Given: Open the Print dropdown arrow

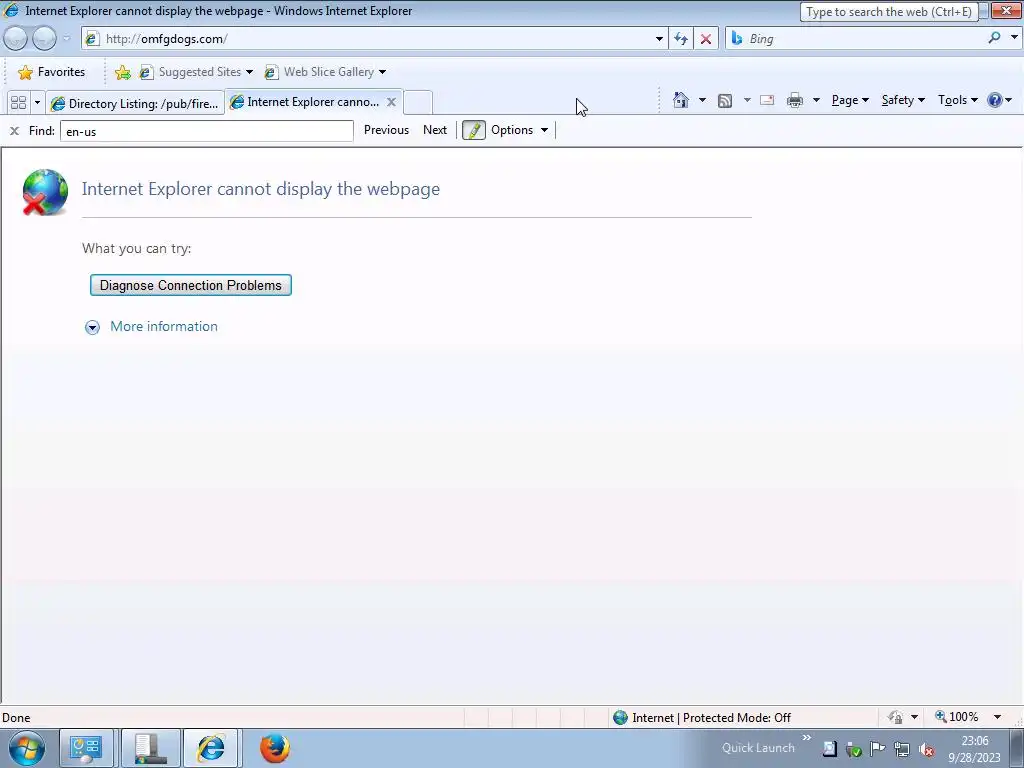Looking at the screenshot, I should pos(816,100).
